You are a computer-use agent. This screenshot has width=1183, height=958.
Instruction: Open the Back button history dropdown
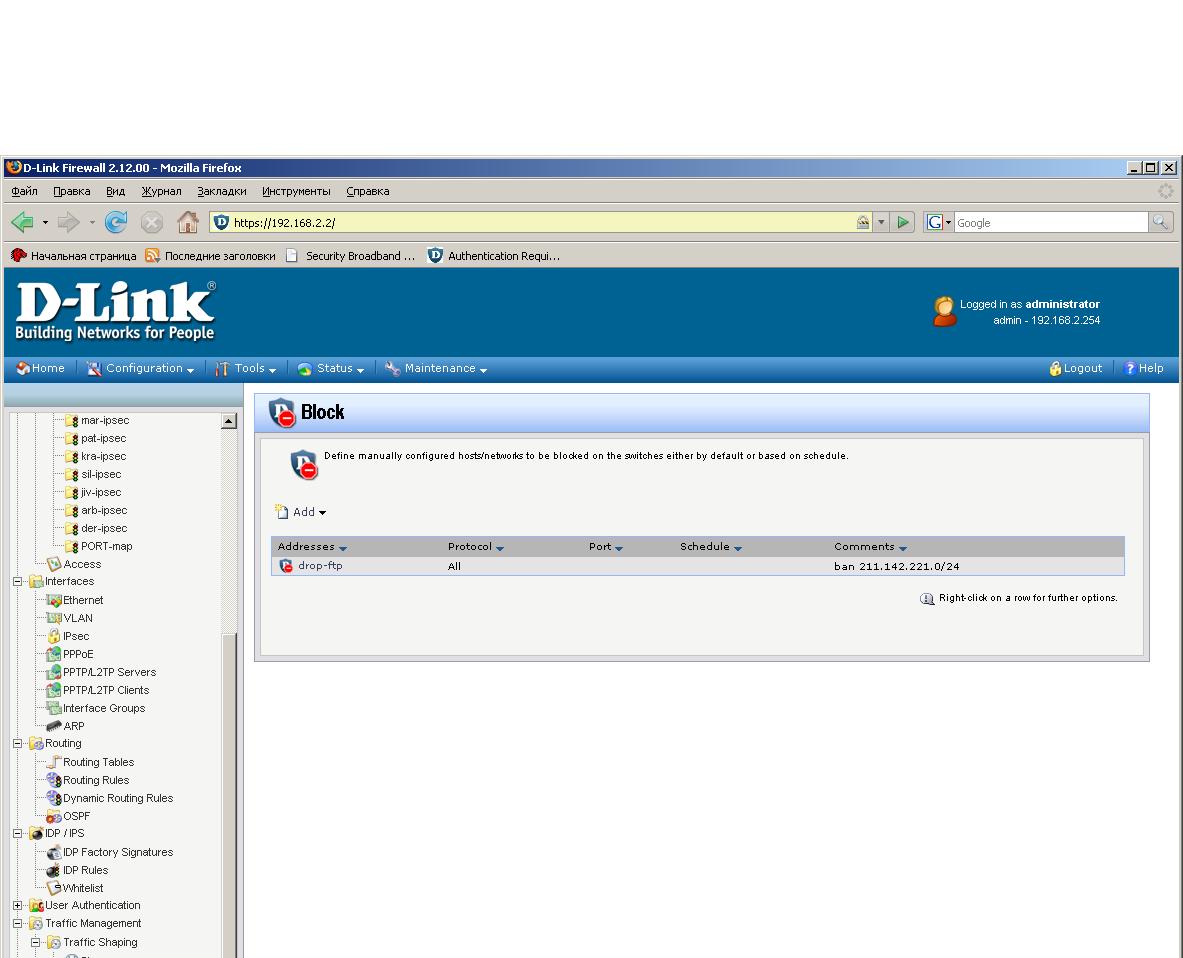coord(45,223)
